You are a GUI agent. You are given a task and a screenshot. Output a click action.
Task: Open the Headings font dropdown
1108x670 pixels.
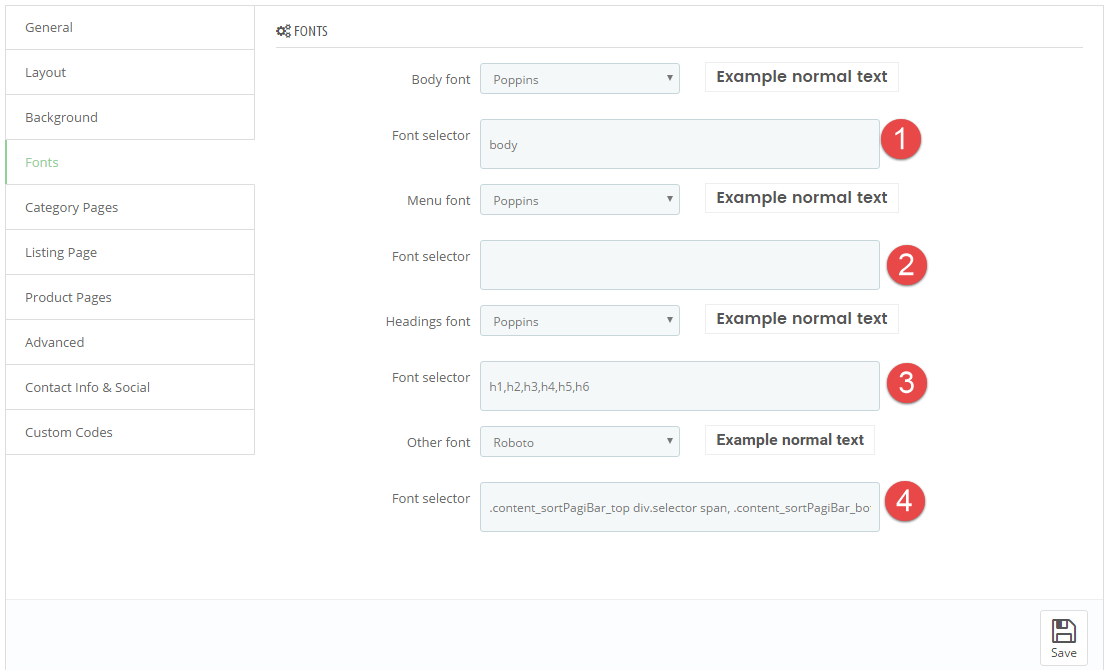580,321
